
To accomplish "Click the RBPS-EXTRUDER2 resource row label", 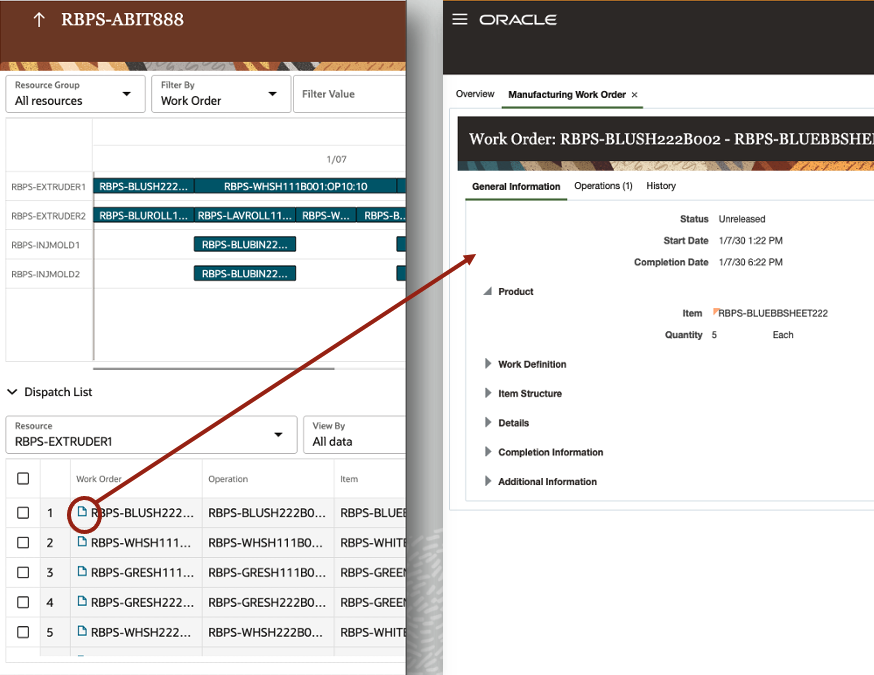I will [x=48, y=216].
